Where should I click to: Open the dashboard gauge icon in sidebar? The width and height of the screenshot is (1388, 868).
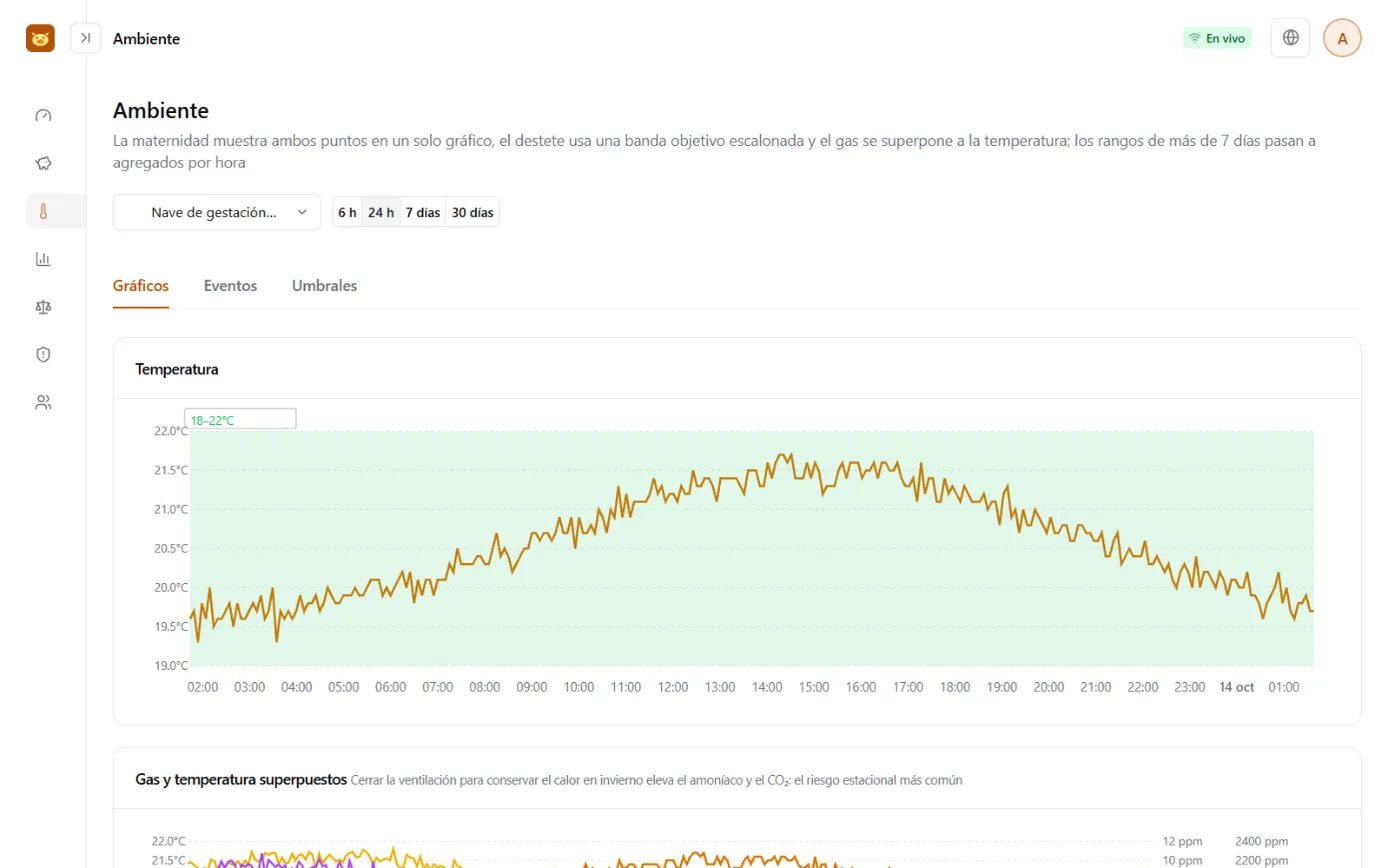[x=43, y=115]
